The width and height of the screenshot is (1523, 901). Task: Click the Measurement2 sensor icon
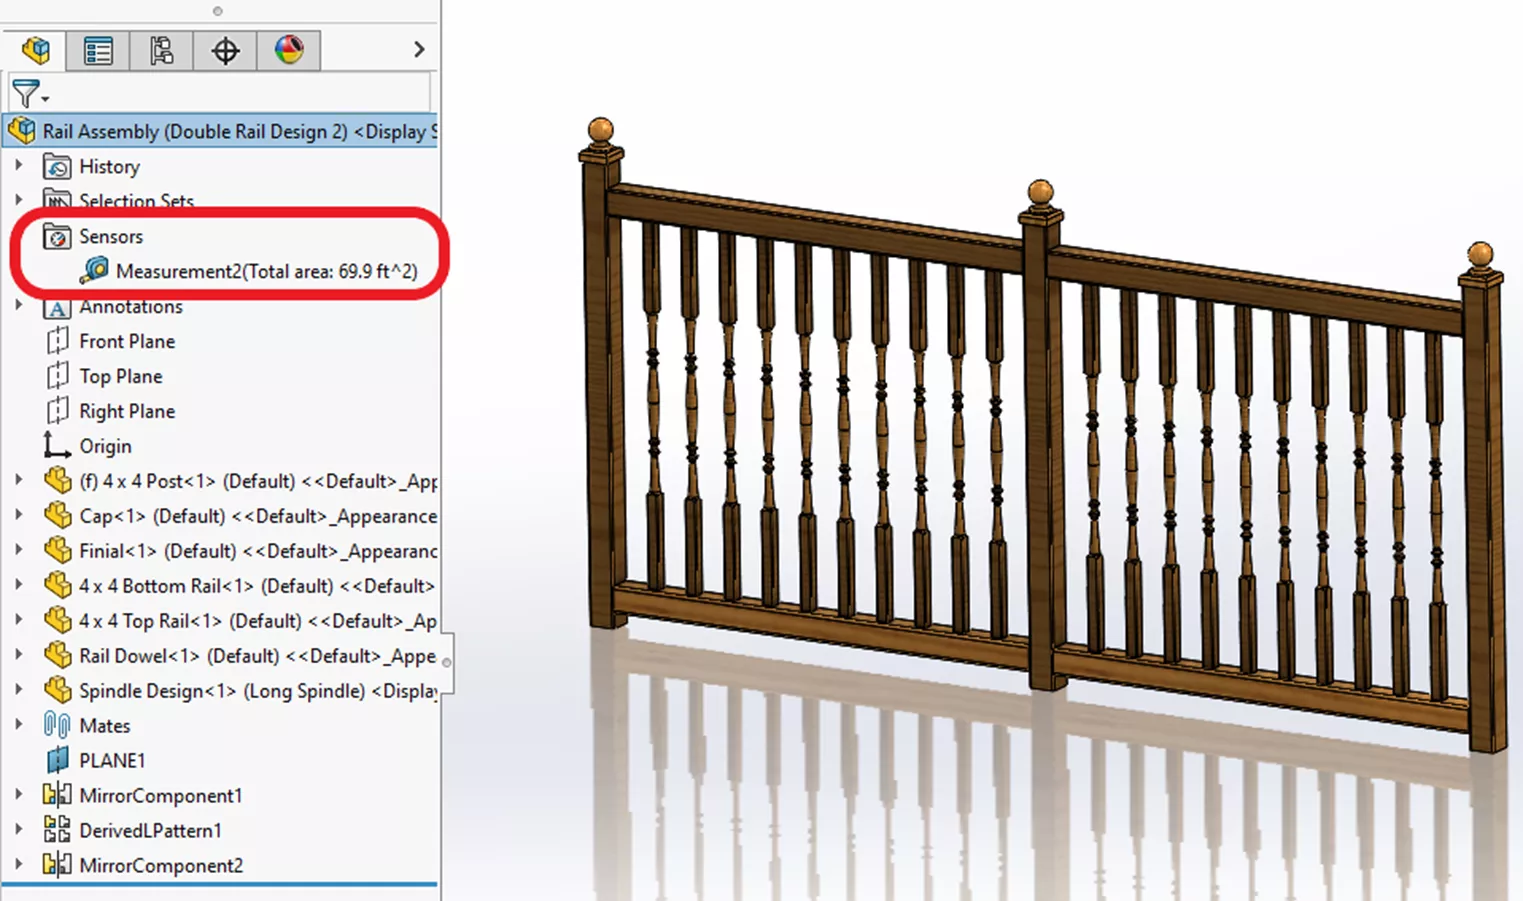point(94,270)
